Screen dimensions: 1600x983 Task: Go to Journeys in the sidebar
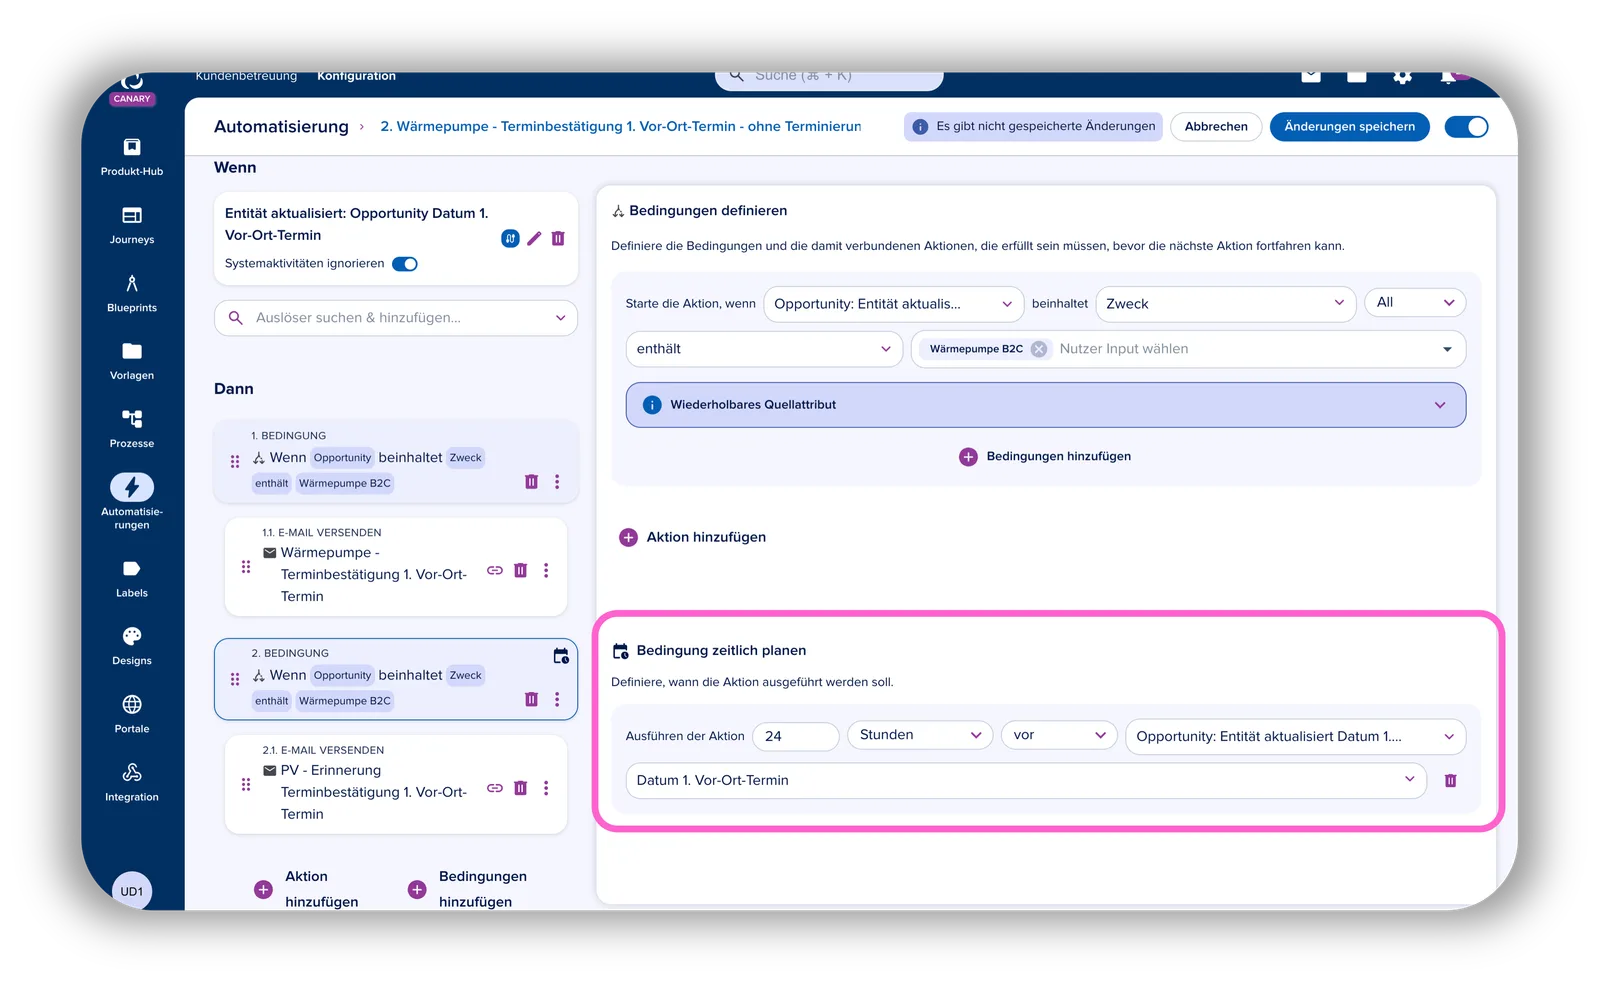pos(131,225)
